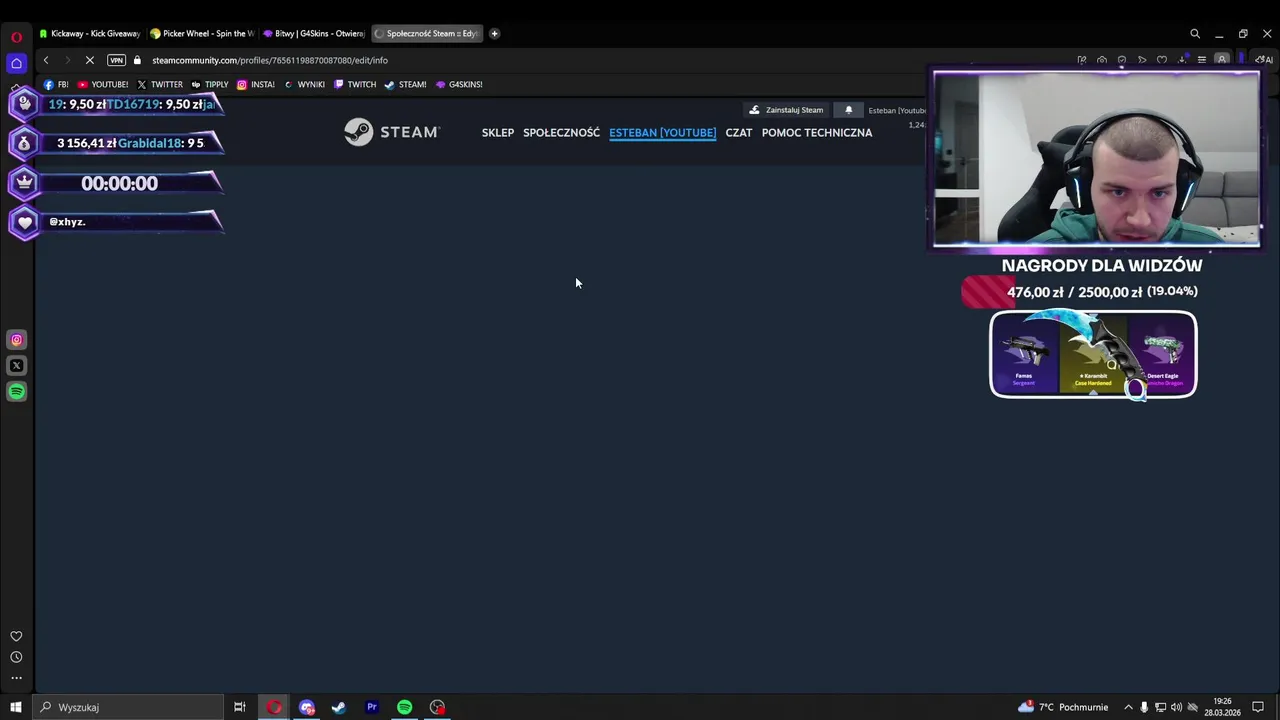Open Windows notification center icon
The width and height of the screenshot is (1280, 720).
[1258, 707]
